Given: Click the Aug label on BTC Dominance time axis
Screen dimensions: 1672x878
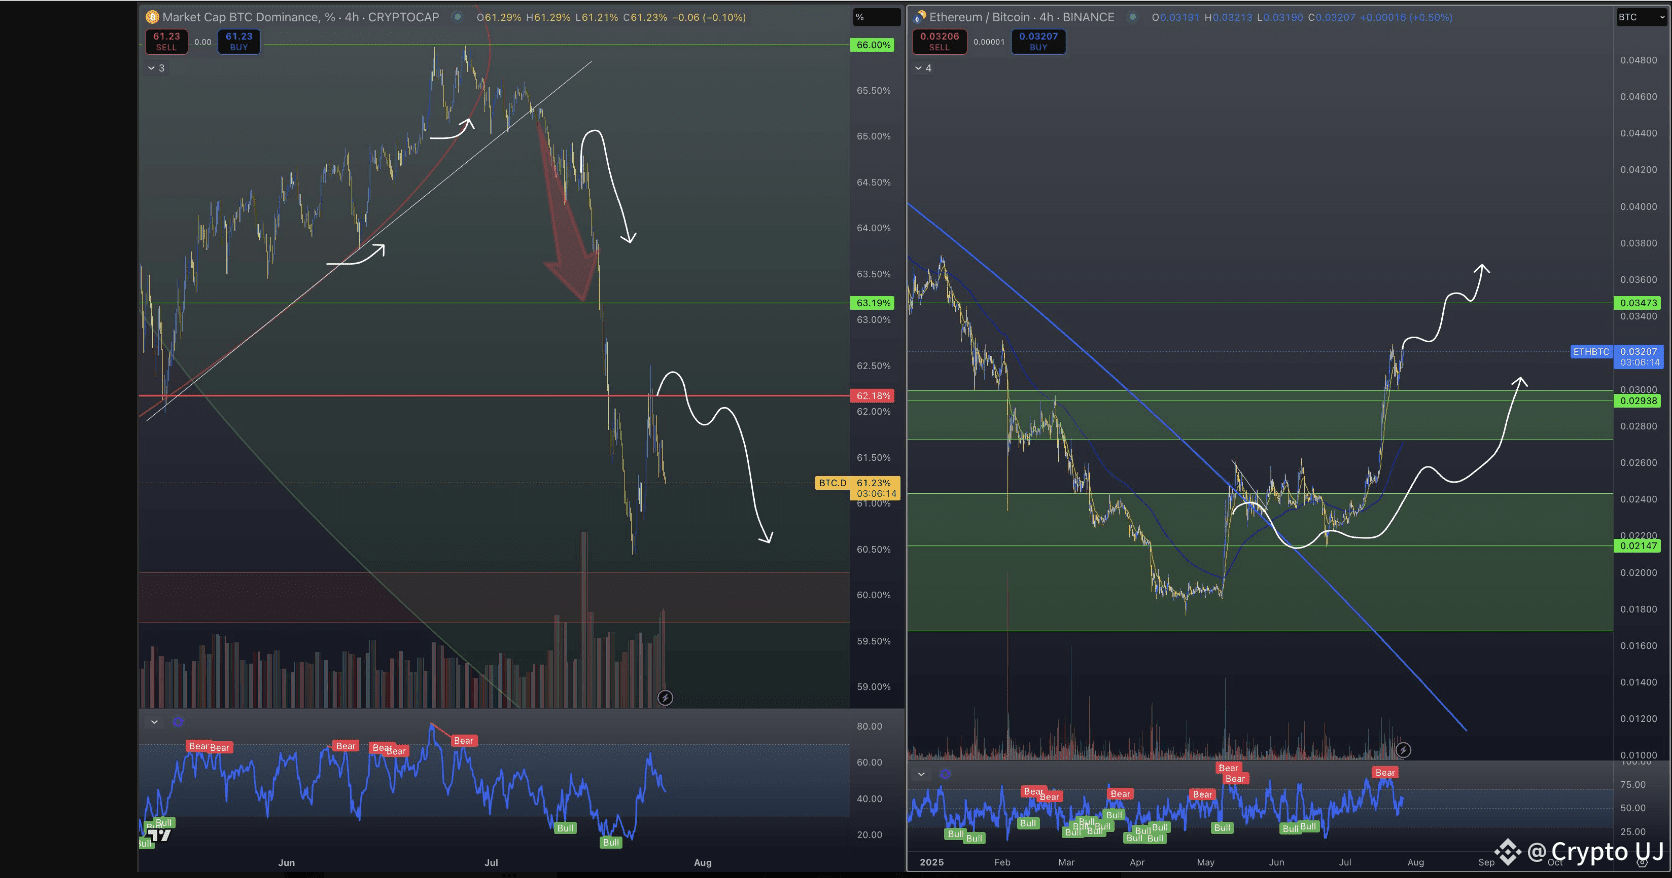Looking at the screenshot, I should click(703, 862).
